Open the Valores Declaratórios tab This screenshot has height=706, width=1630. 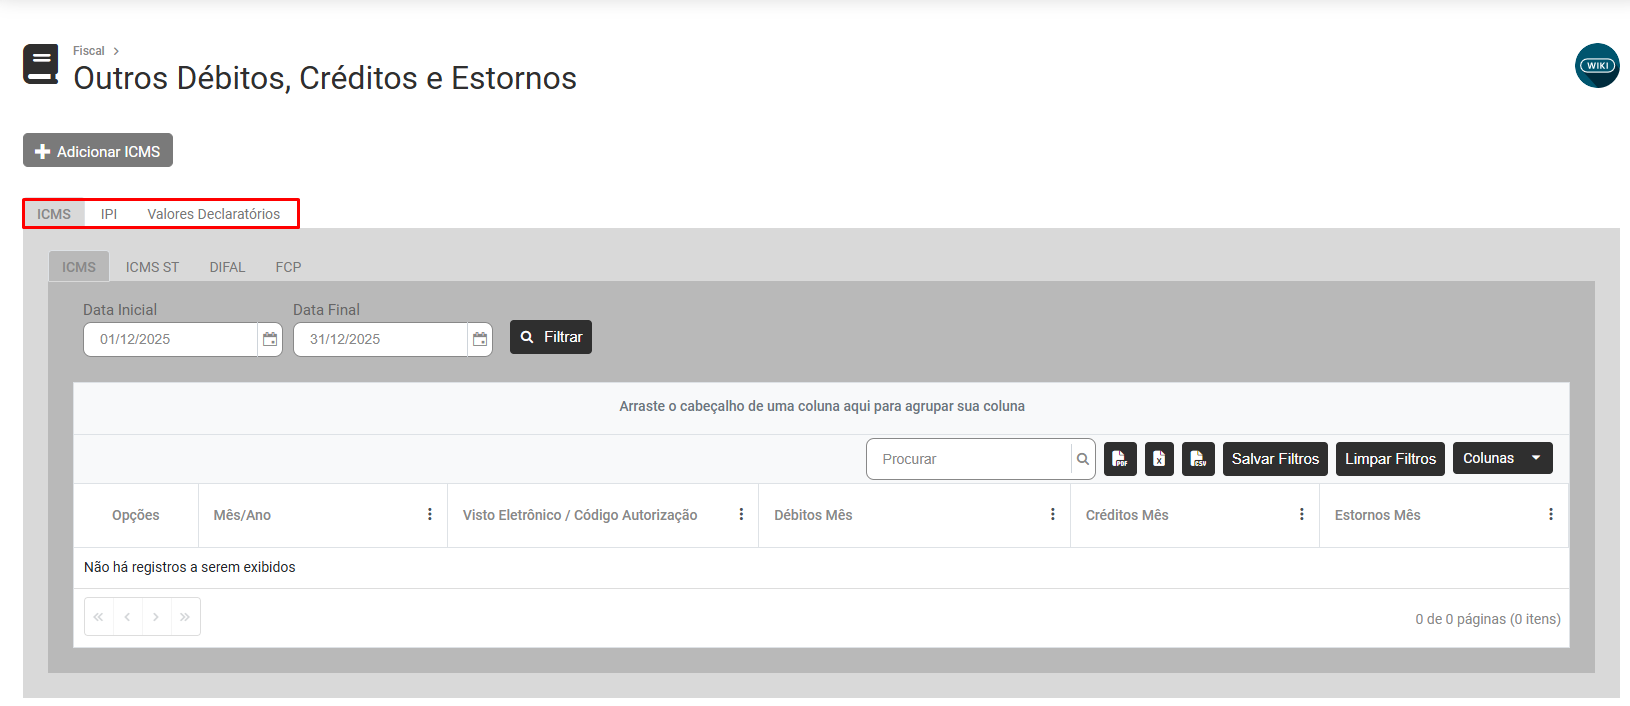pyautogui.click(x=213, y=214)
